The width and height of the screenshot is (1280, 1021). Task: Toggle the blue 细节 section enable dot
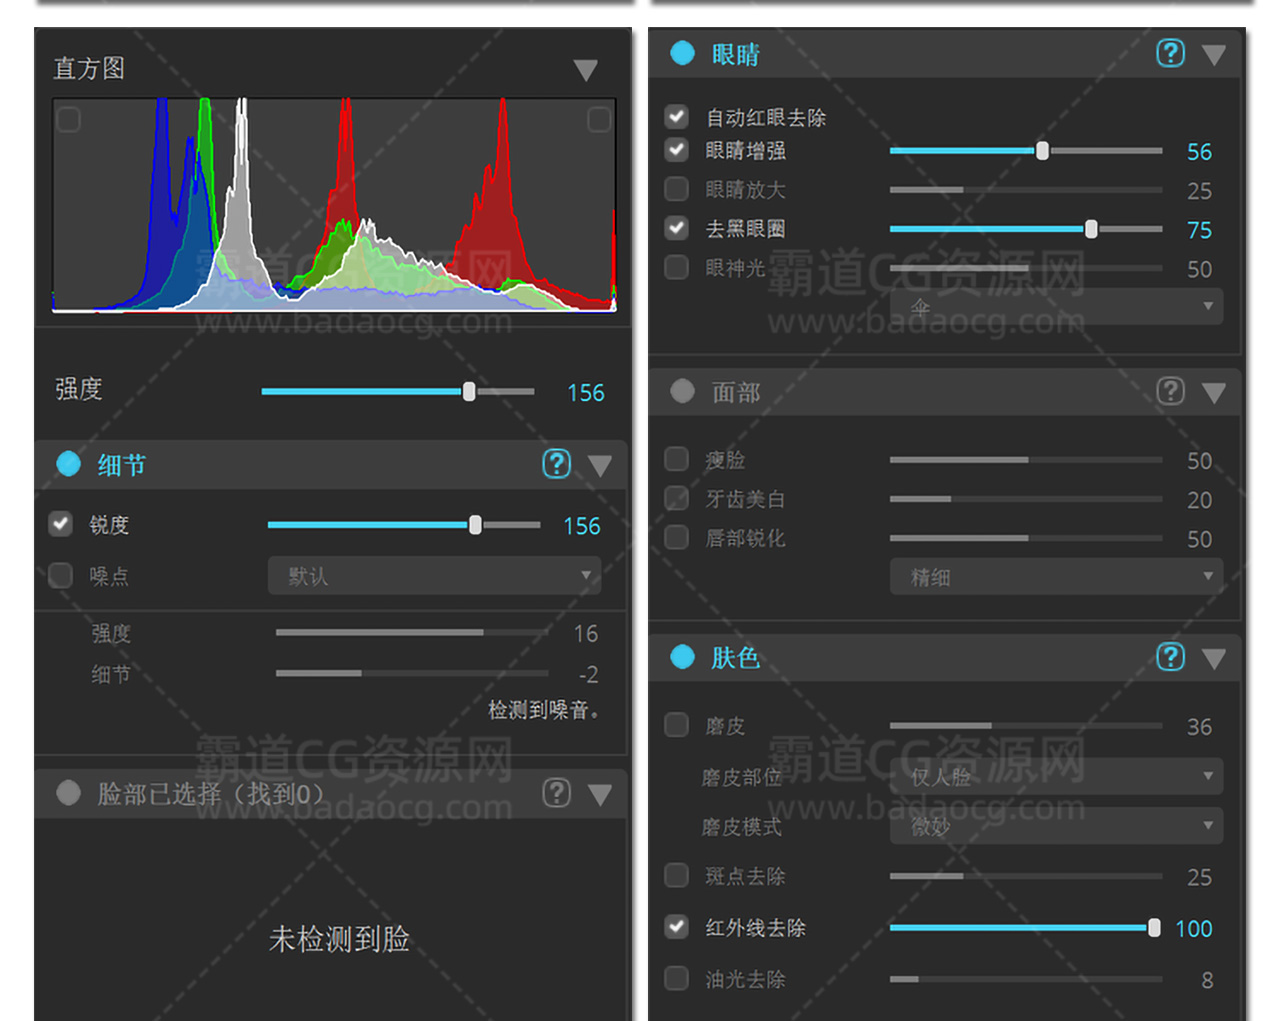(x=68, y=464)
